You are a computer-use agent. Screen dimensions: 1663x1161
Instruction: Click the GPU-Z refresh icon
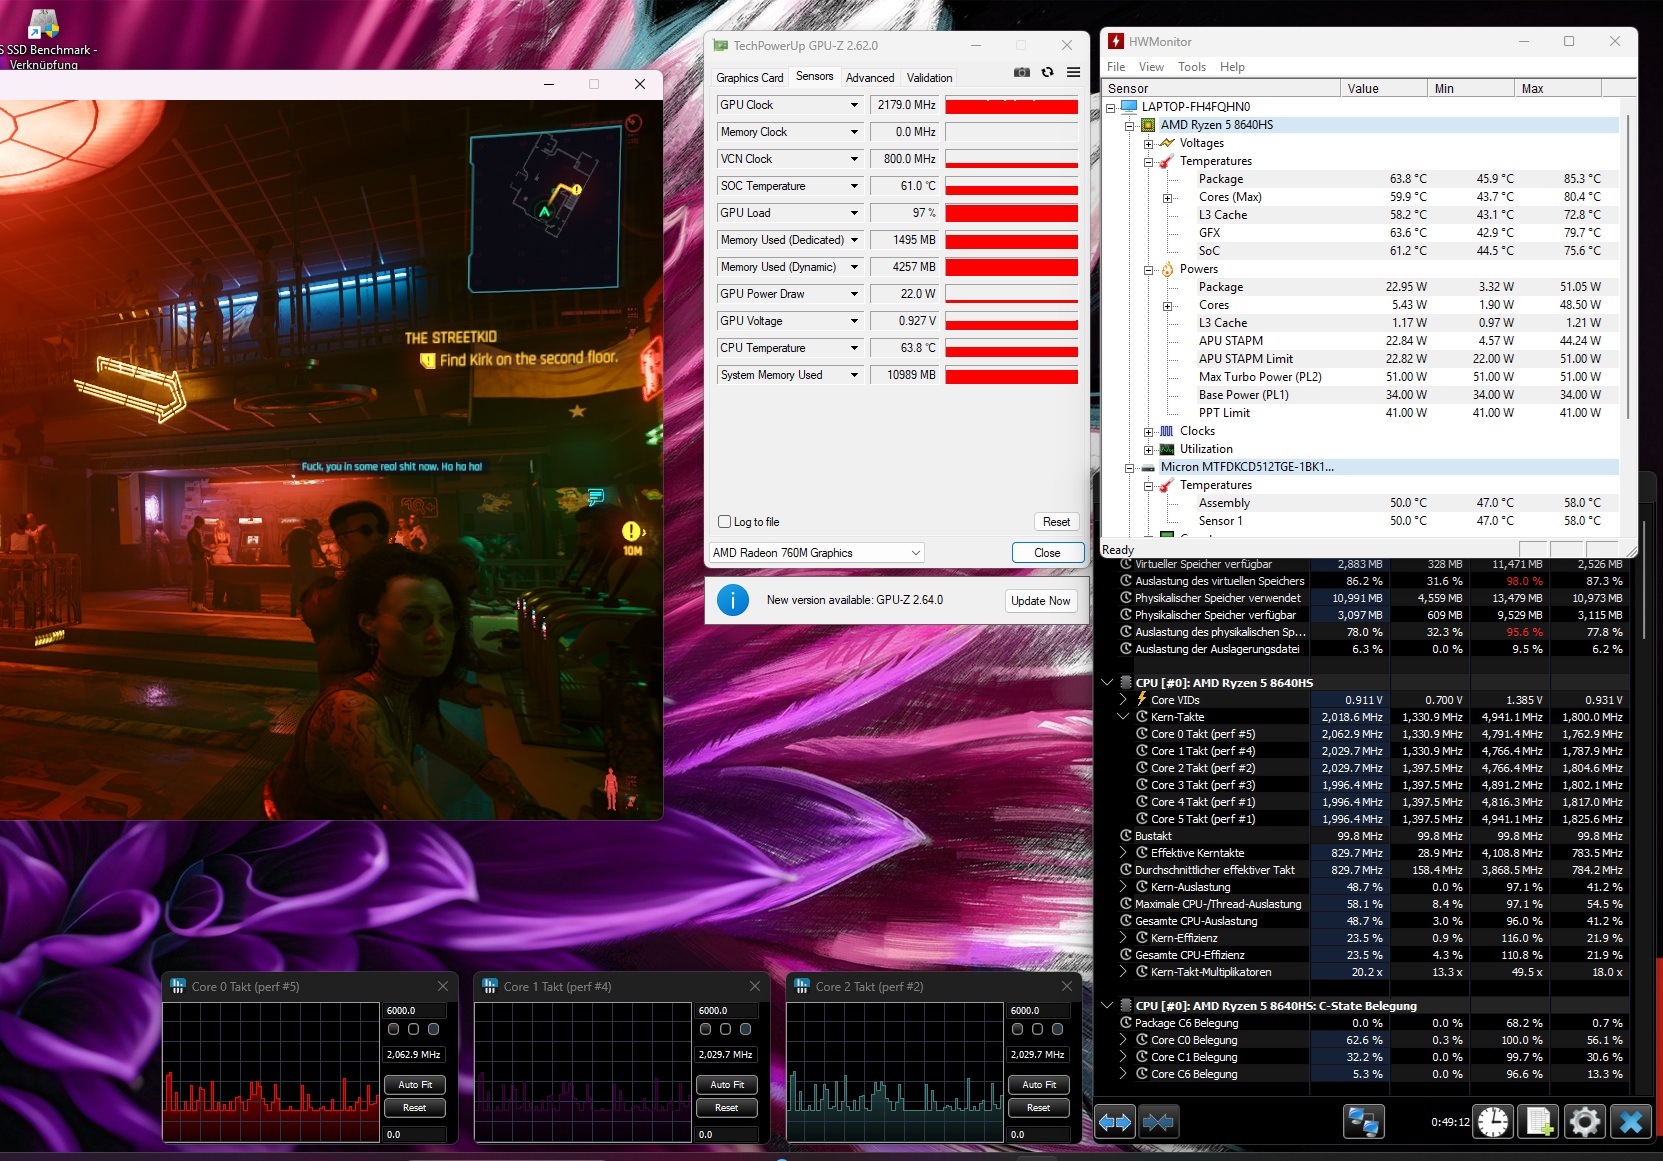click(x=1047, y=72)
